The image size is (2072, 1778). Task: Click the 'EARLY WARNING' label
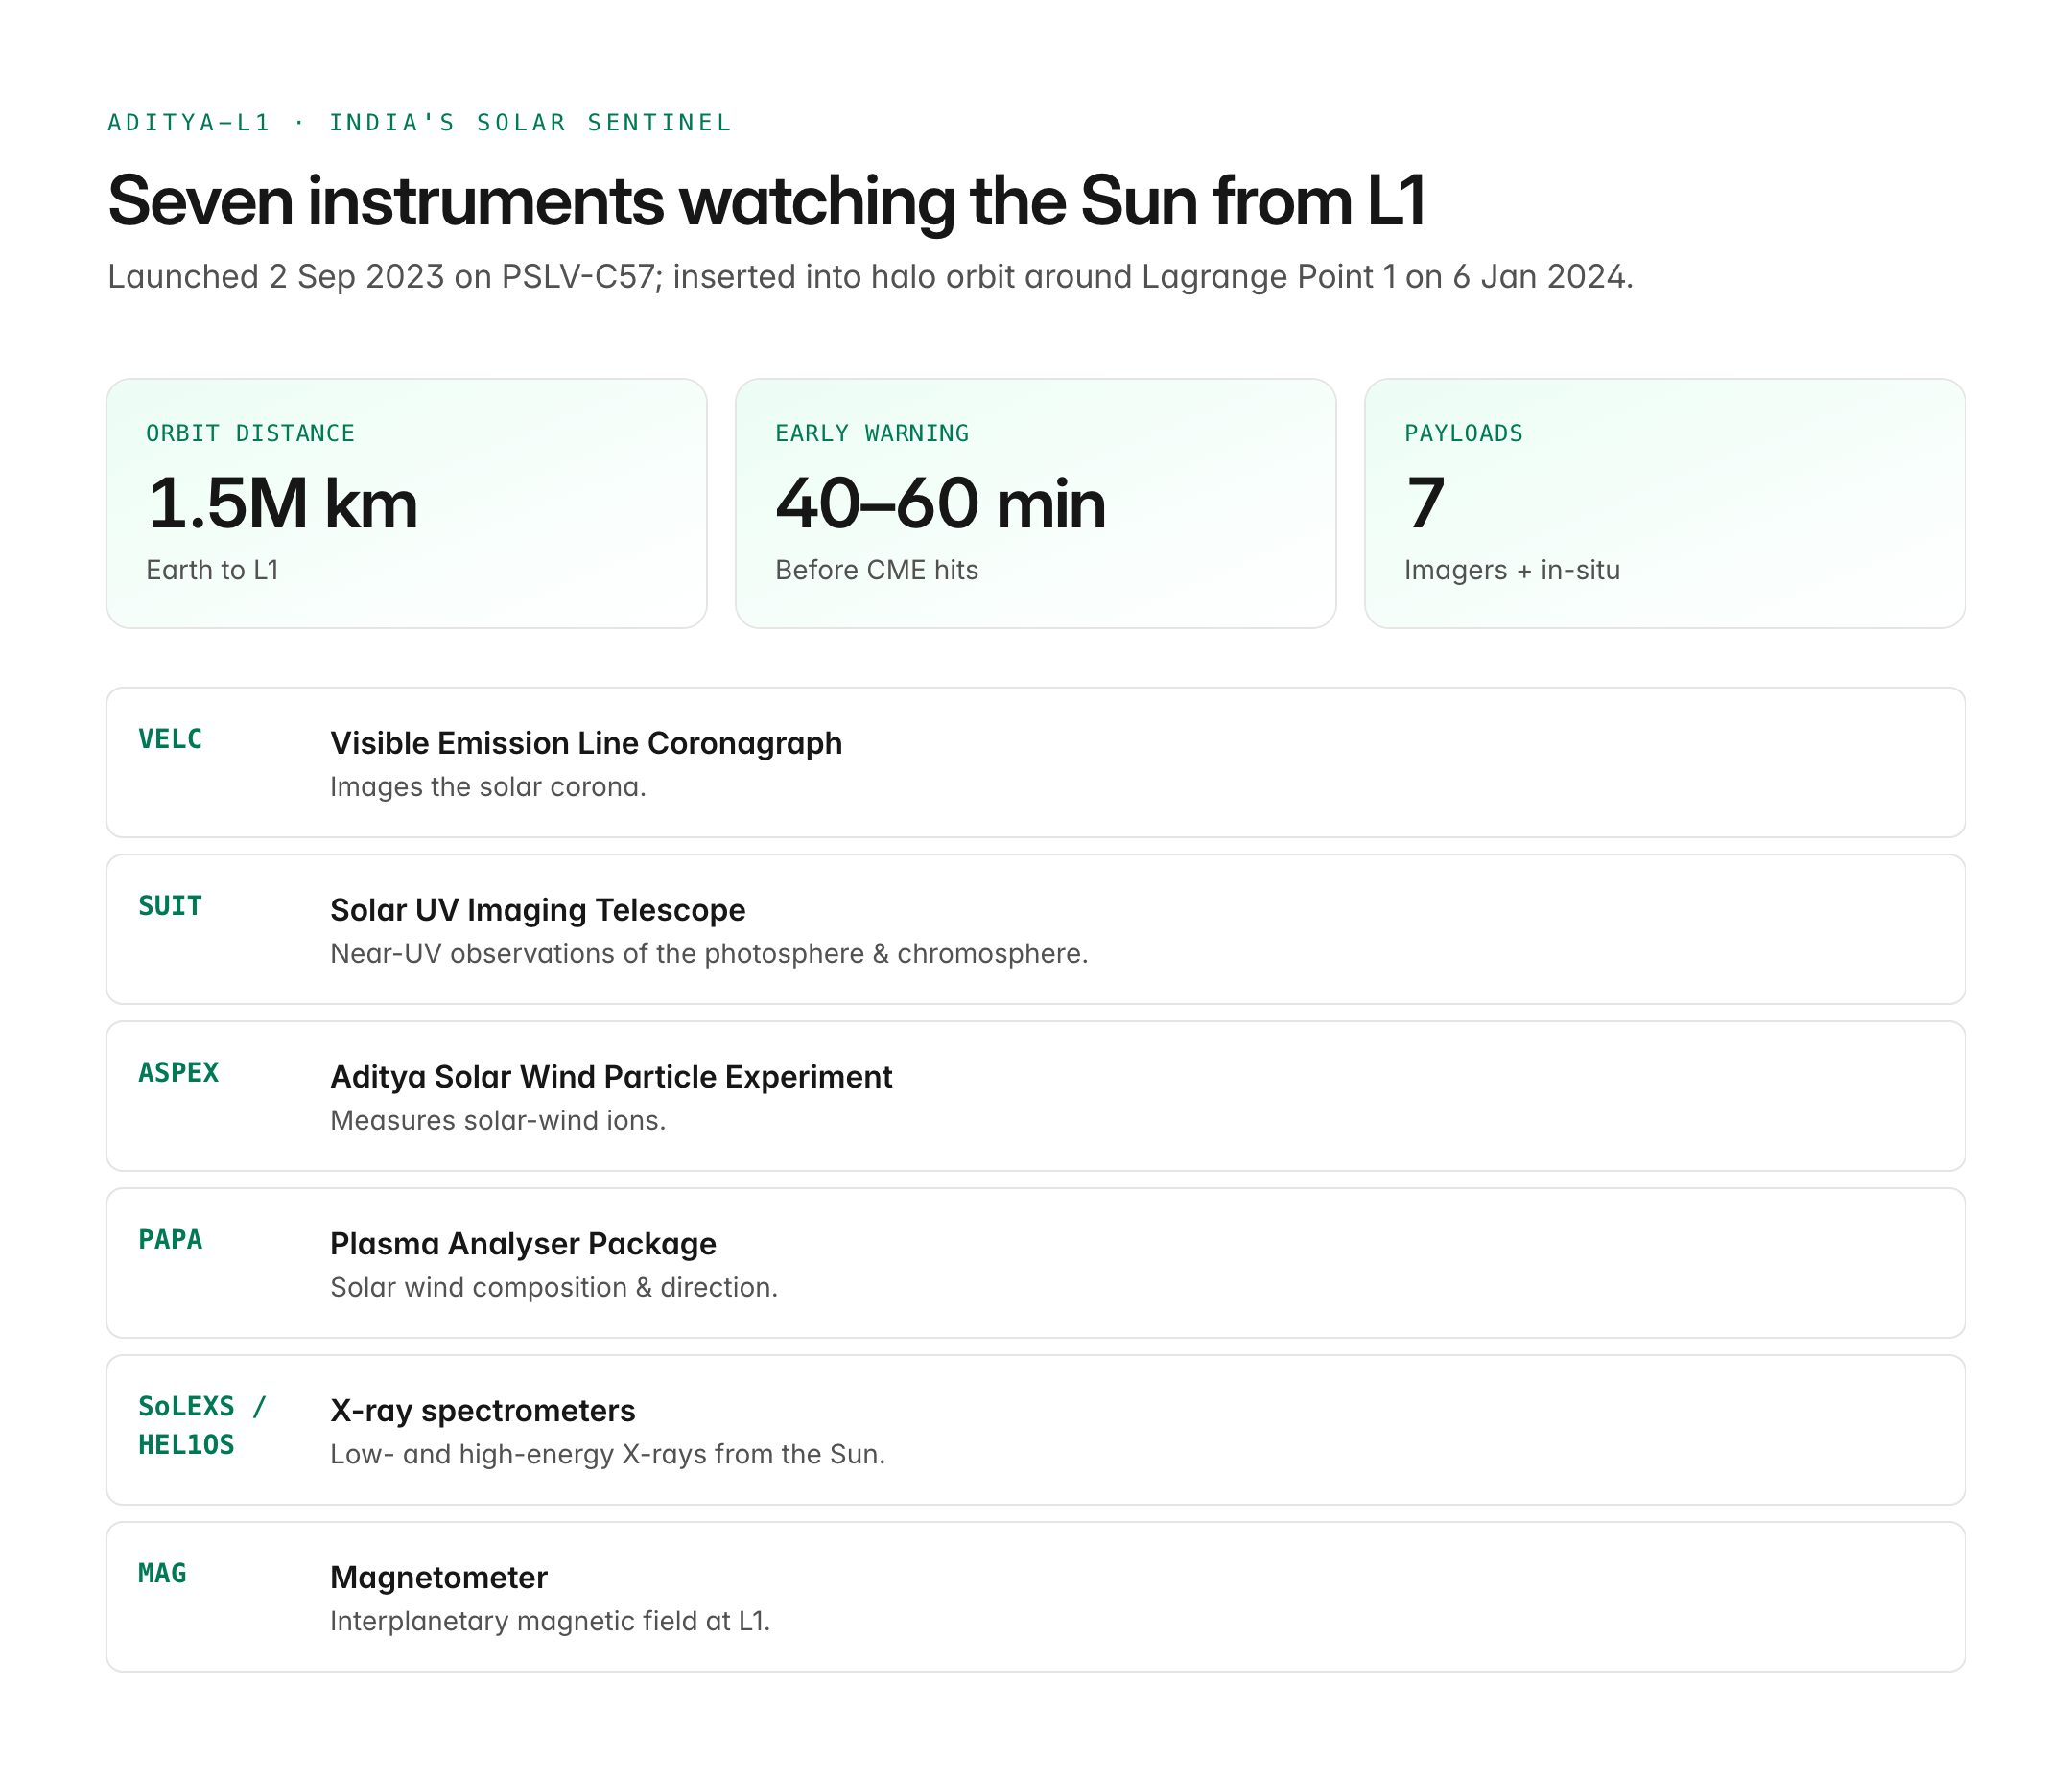(x=872, y=433)
